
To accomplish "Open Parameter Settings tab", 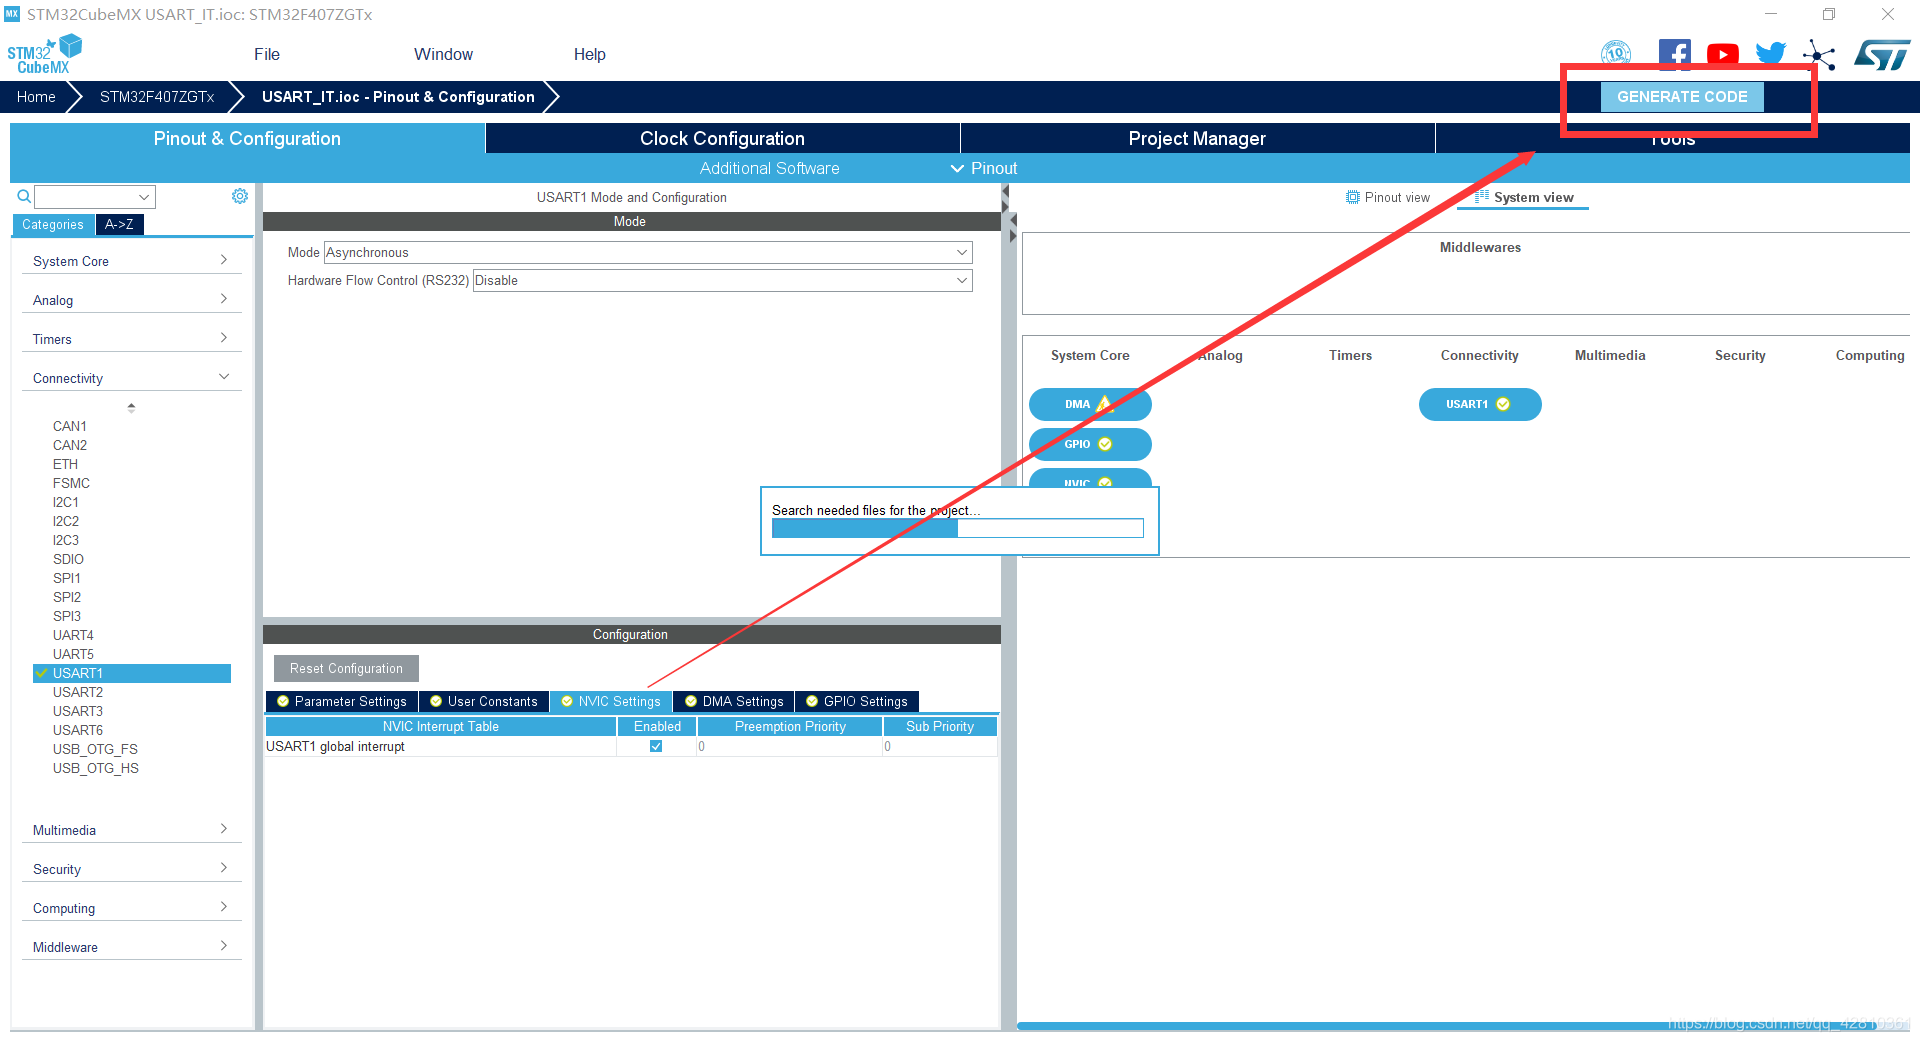I will [342, 701].
